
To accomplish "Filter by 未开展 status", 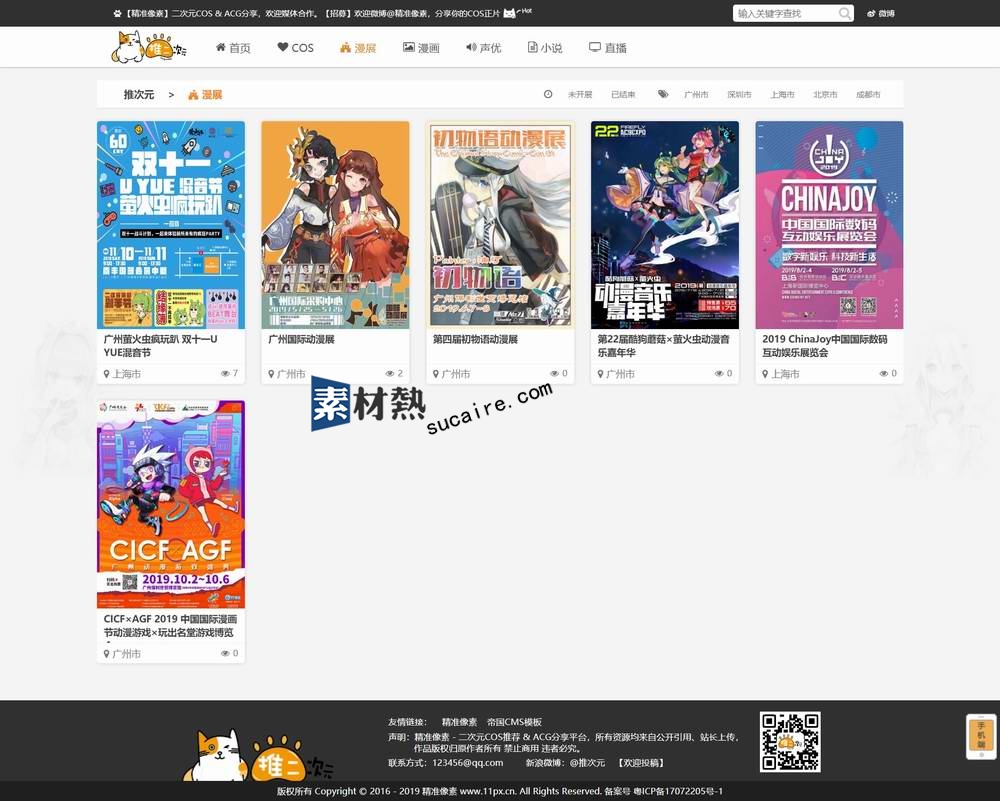I will (580, 94).
